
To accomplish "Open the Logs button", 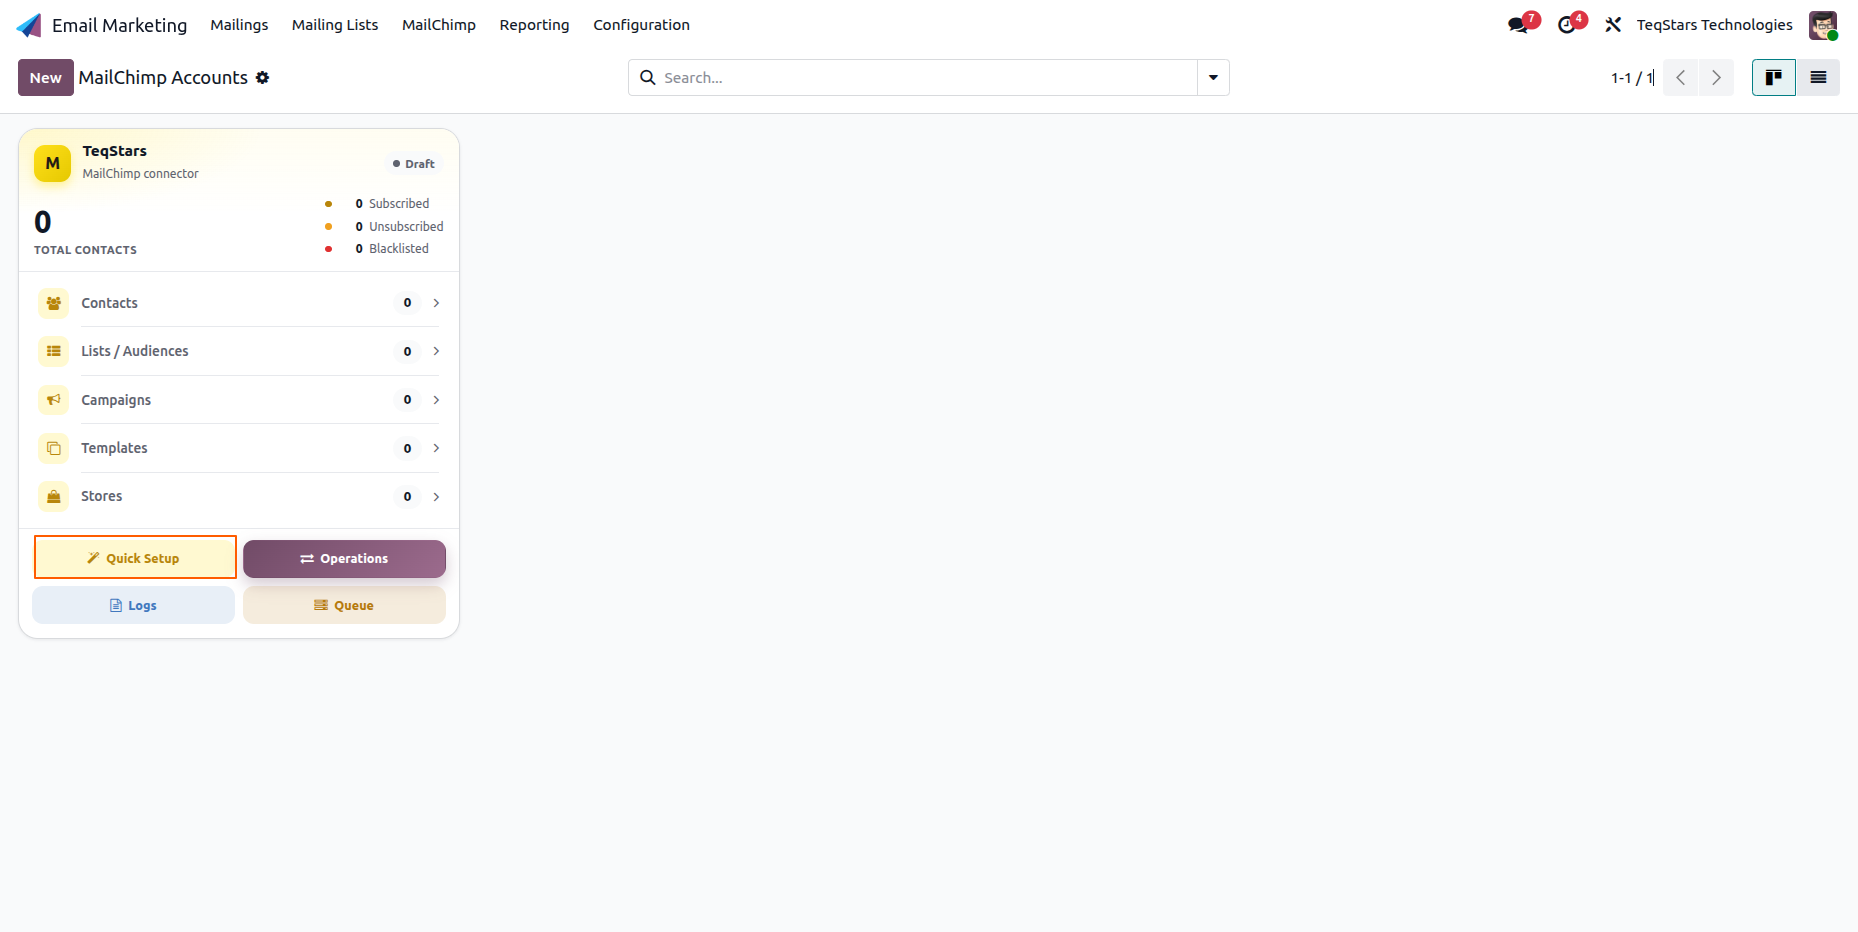I will 133,605.
